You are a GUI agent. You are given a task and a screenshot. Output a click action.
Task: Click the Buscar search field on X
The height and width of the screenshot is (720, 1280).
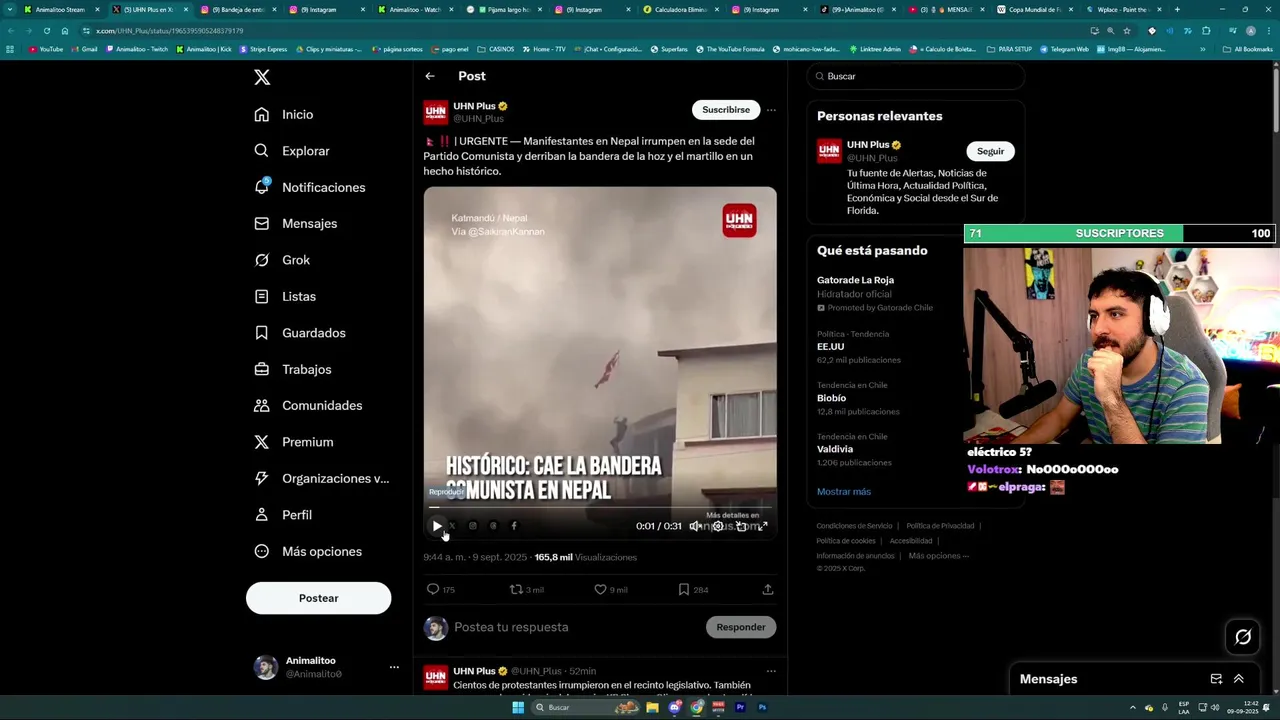[915, 76]
